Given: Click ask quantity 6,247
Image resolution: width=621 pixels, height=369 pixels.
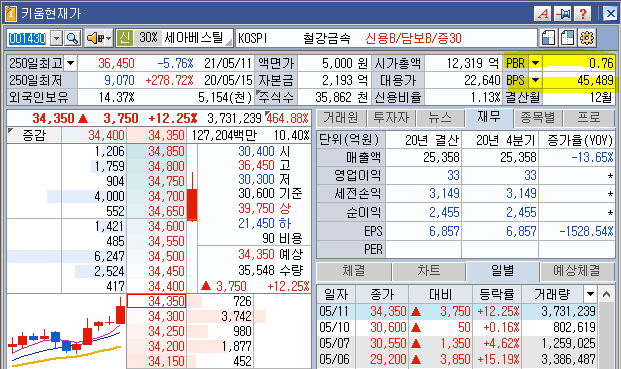Looking at the screenshot, I should (x=109, y=256).
